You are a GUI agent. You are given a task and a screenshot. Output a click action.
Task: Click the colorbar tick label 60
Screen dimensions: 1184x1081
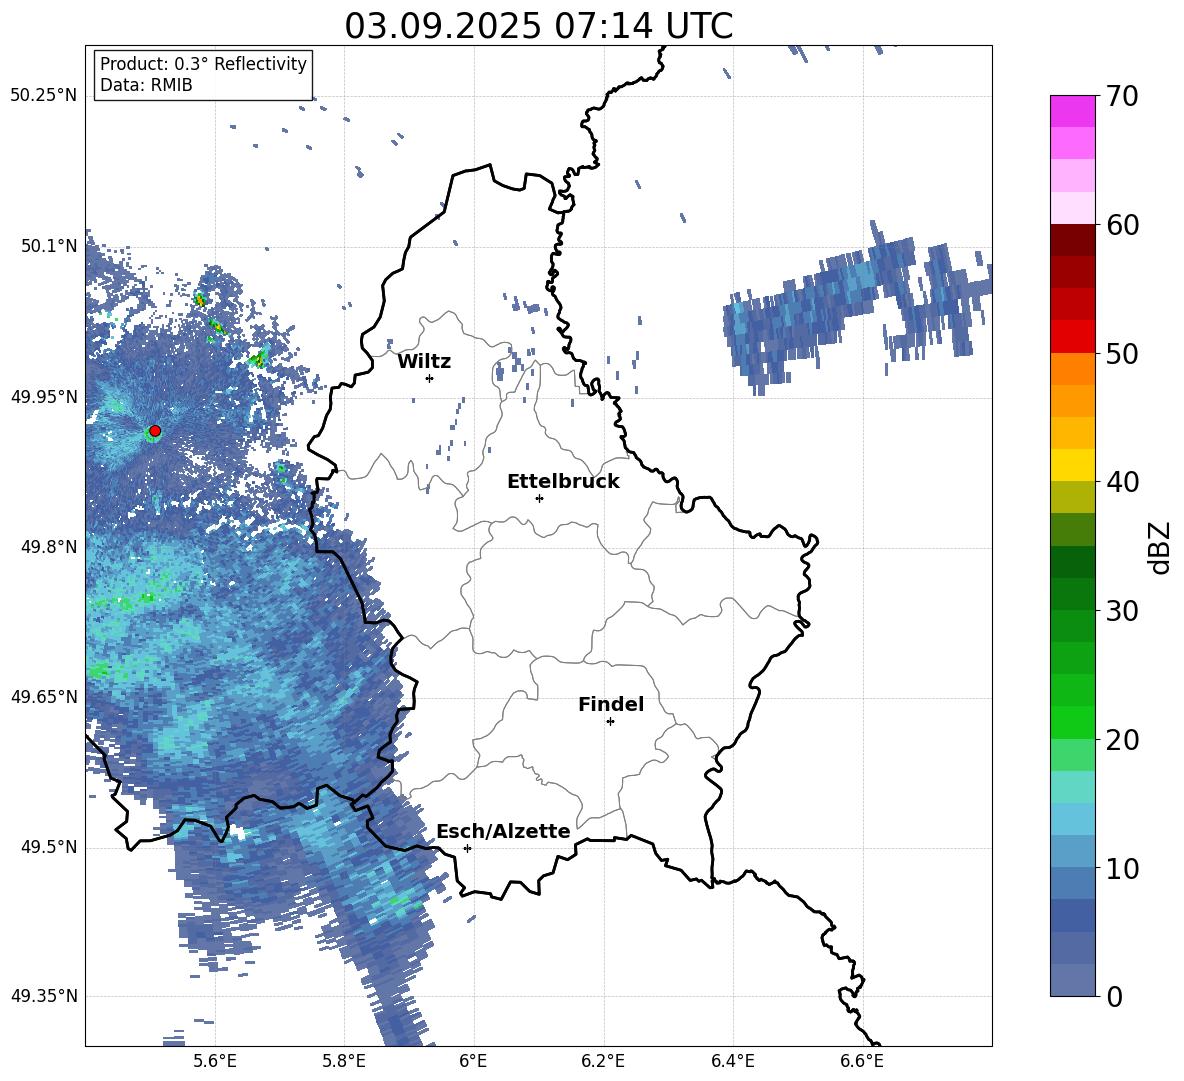point(1122,225)
